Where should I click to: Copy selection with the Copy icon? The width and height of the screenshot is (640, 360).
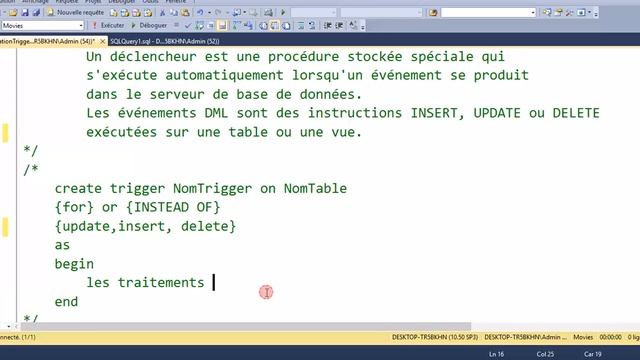click(173, 13)
